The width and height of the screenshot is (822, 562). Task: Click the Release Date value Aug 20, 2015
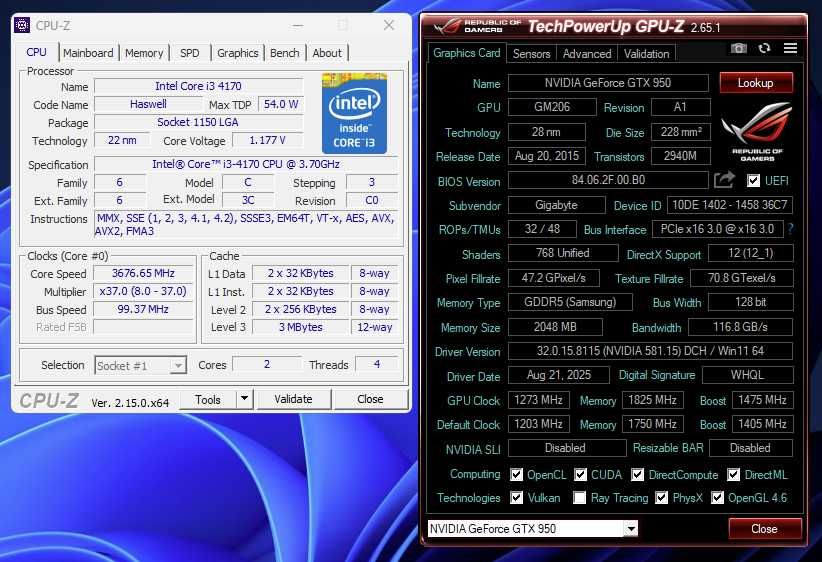pos(547,156)
